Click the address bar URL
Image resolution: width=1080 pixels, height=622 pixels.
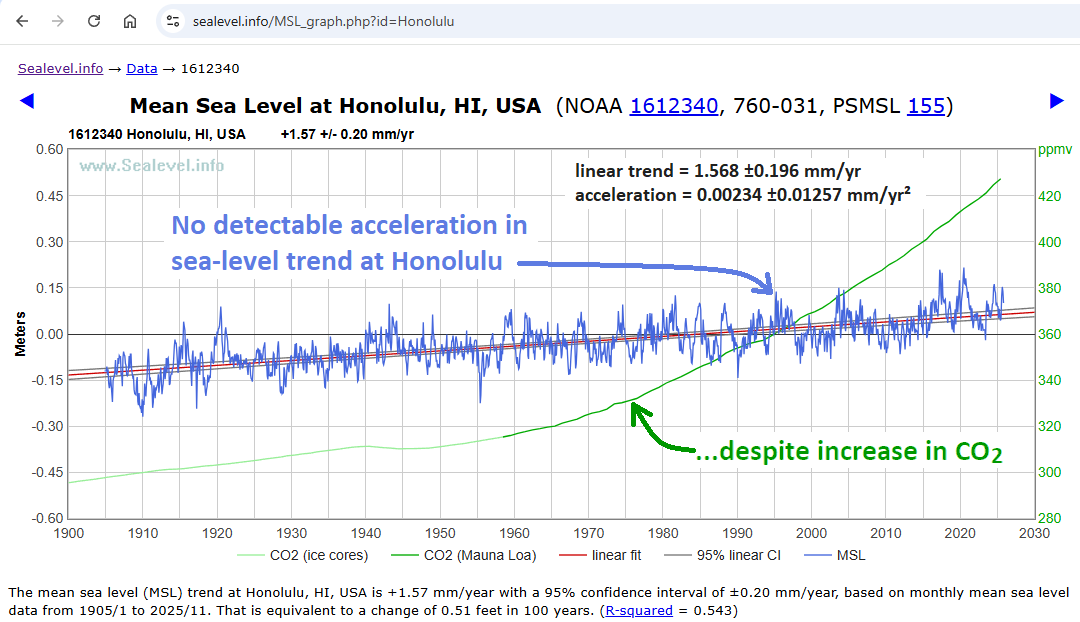(x=323, y=21)
